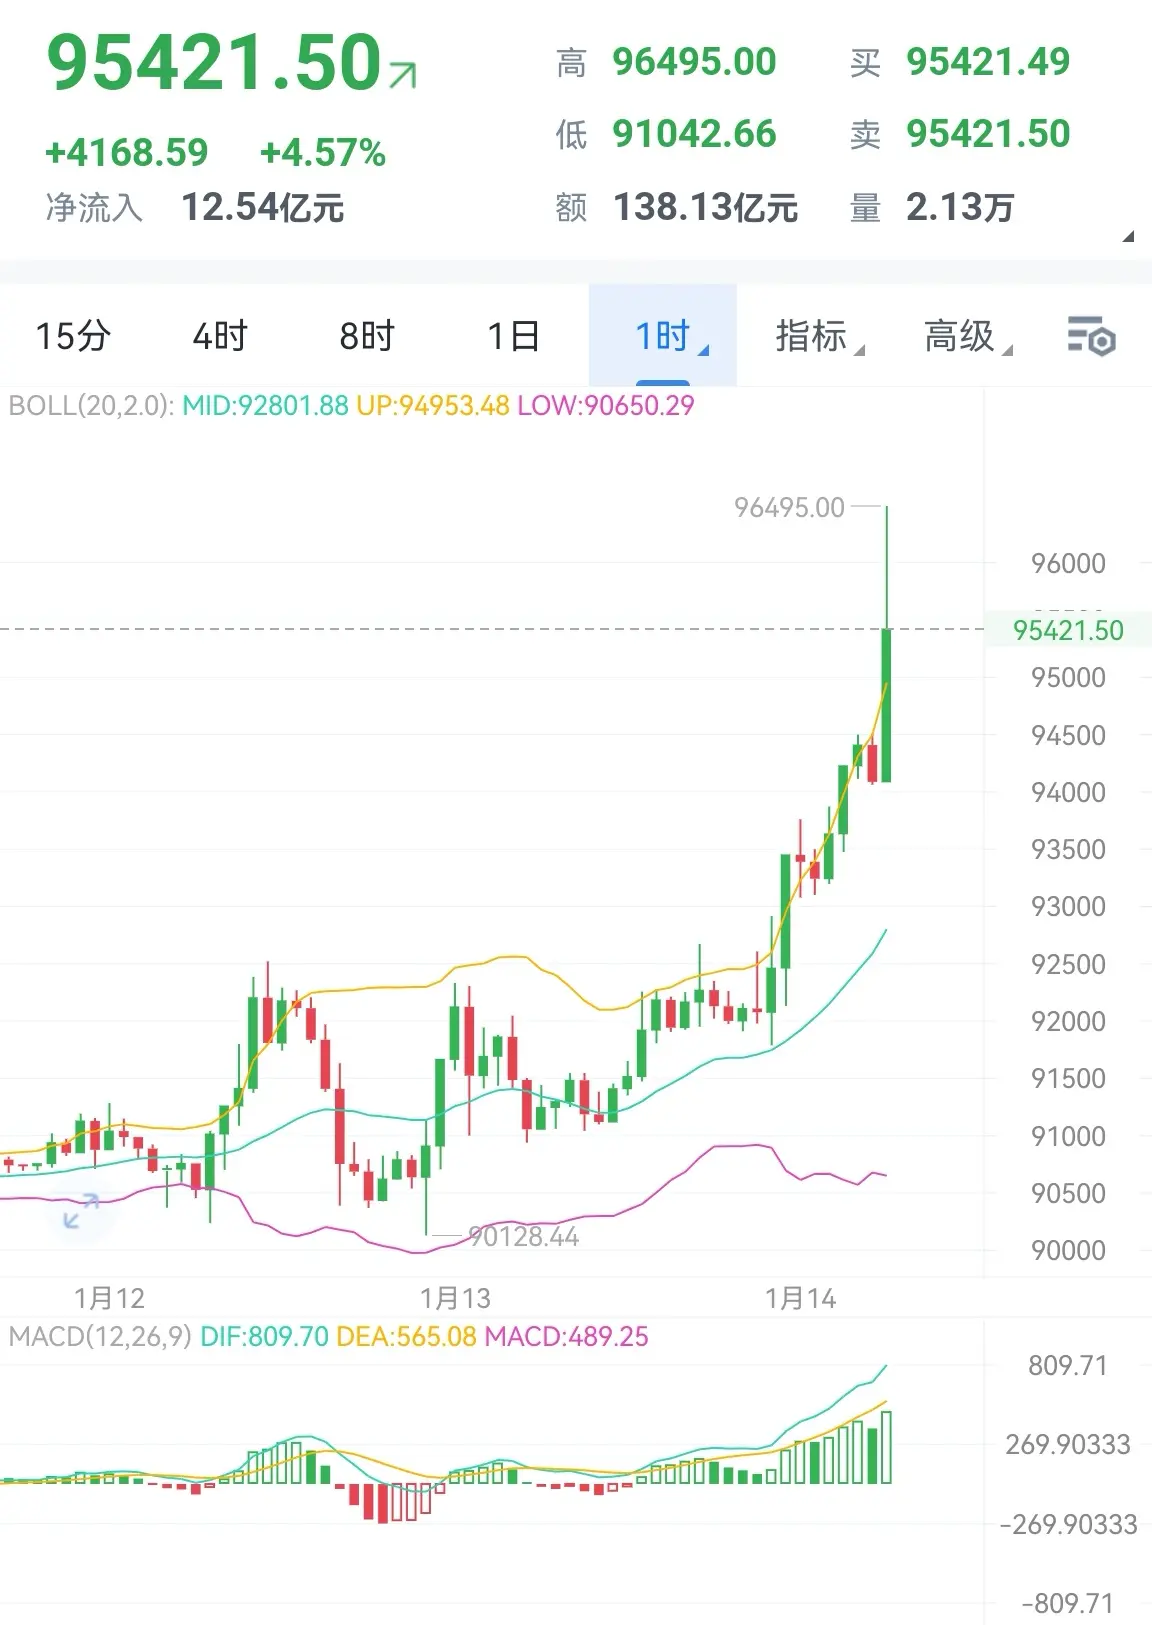Tap the current price 95421.50 headline

click(x=214, y=62)
